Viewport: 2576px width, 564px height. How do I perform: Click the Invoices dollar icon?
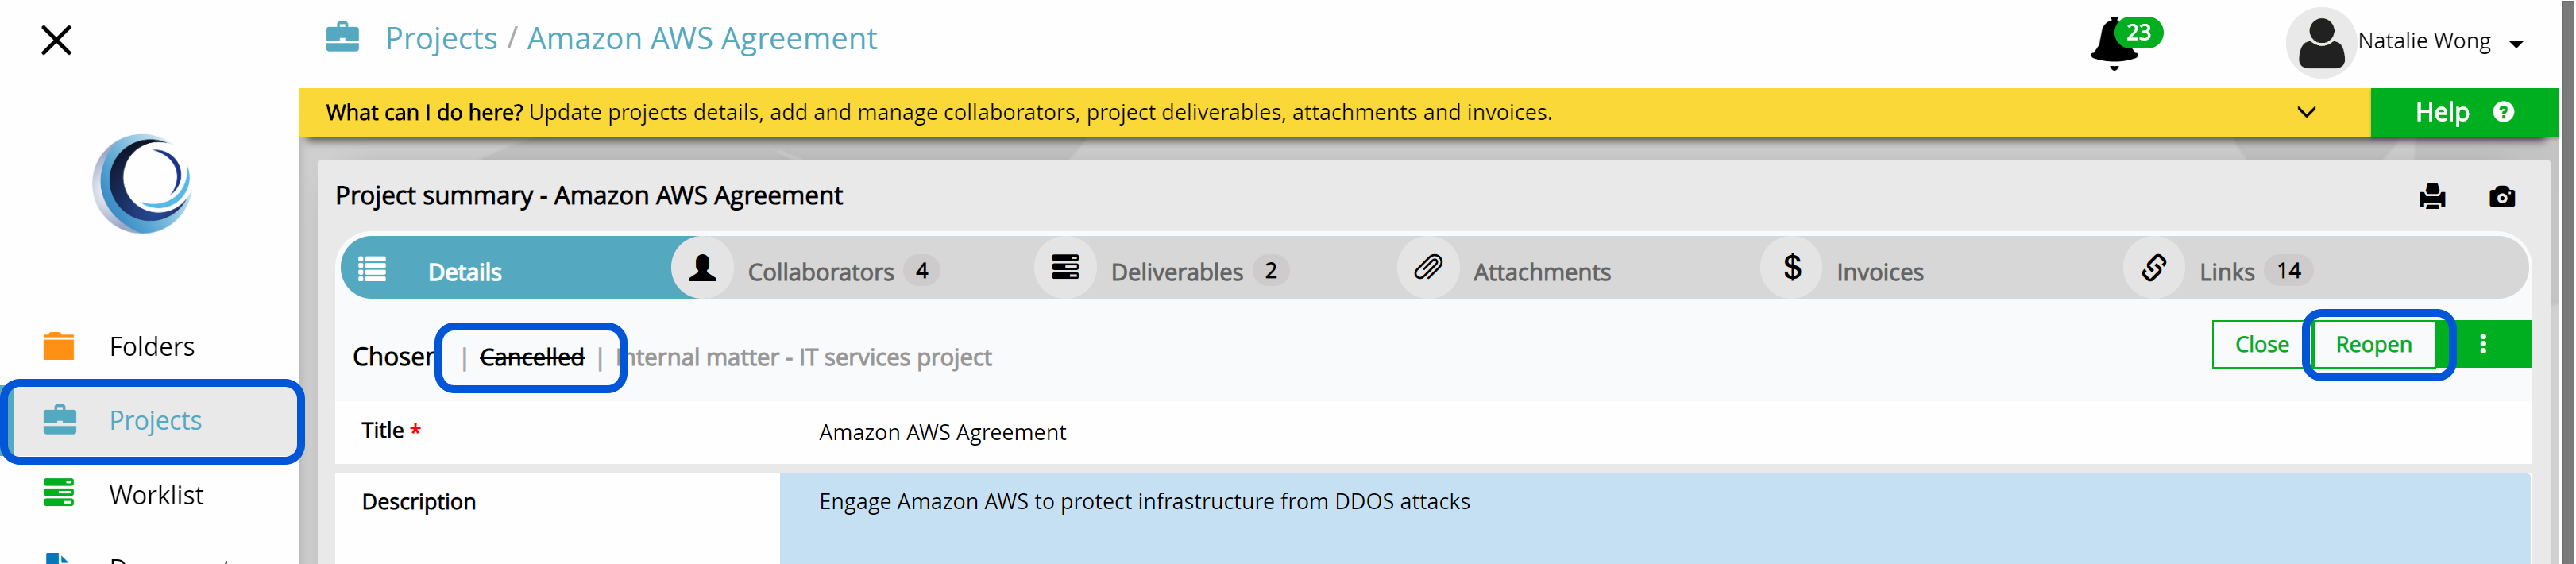click(1792, 268)
